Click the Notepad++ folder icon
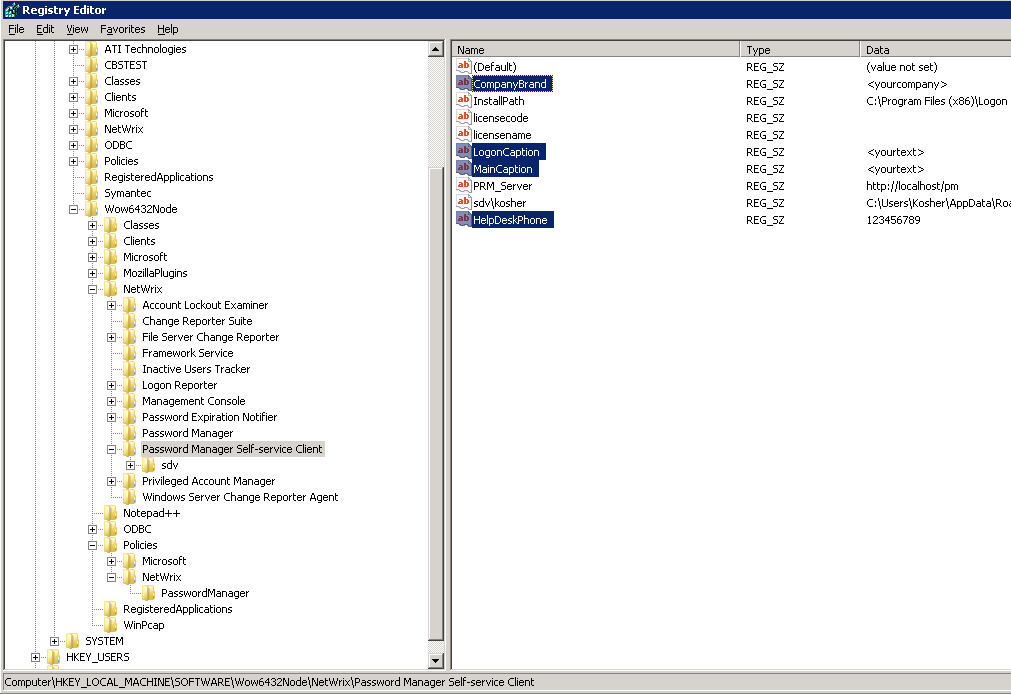Screen dimensions: 1011x694 coord(111,513)
